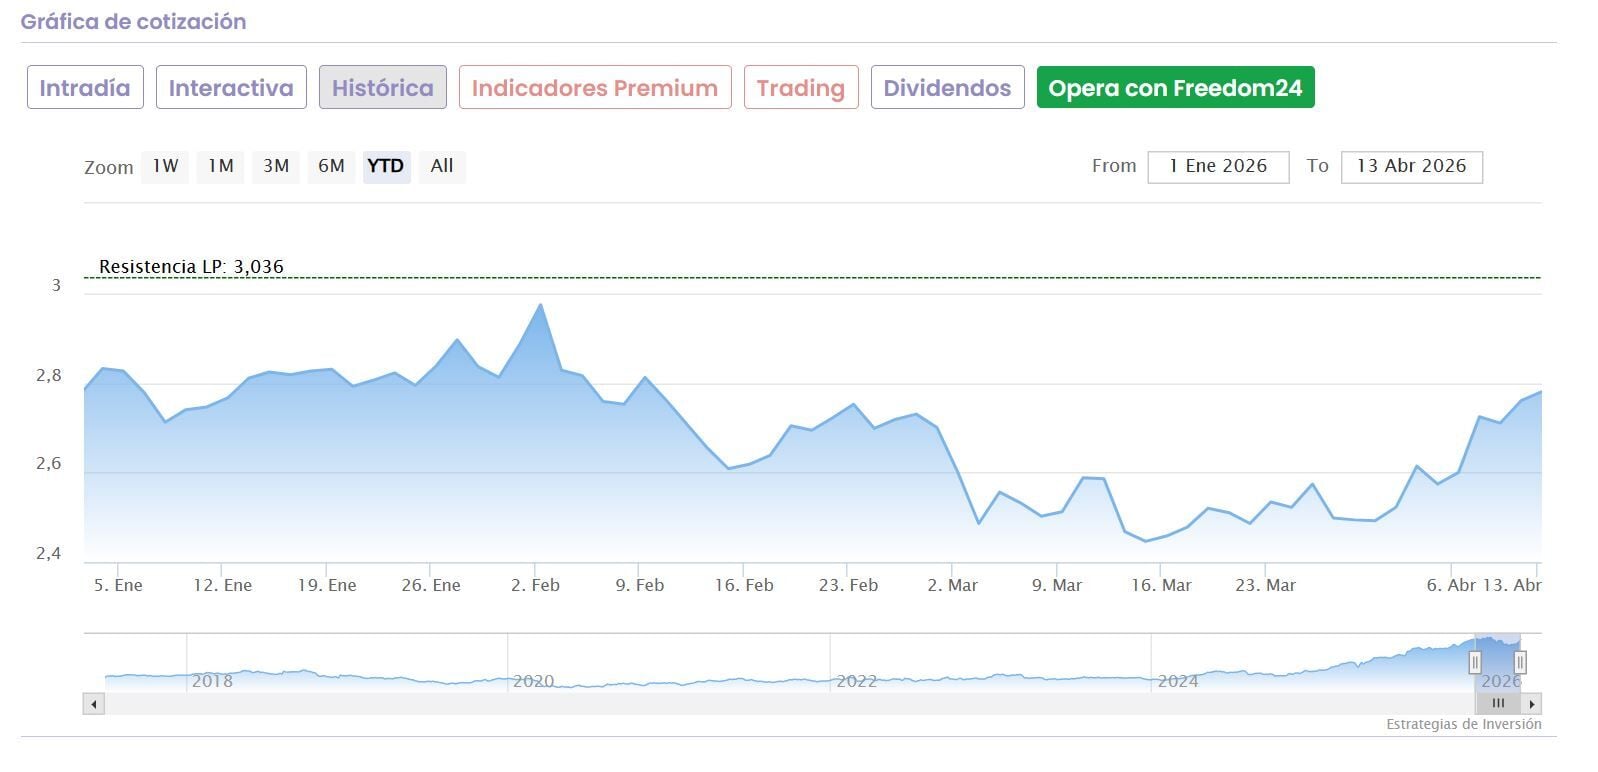Click the To date field
The width and height of the screenshot is (1598, 772).
click(1411, 167)
